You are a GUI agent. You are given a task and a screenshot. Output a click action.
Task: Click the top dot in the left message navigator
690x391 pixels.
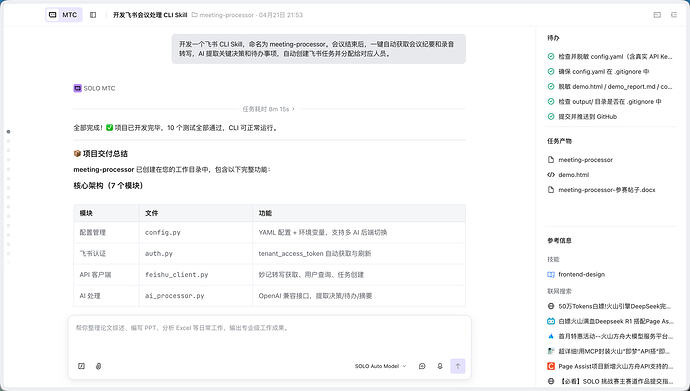(x=8, y=132)
